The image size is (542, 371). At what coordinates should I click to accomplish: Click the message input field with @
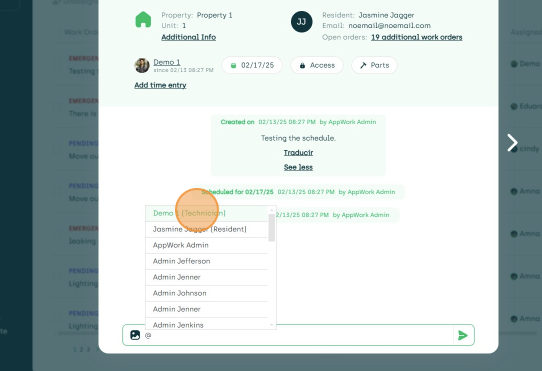point(297,335)
